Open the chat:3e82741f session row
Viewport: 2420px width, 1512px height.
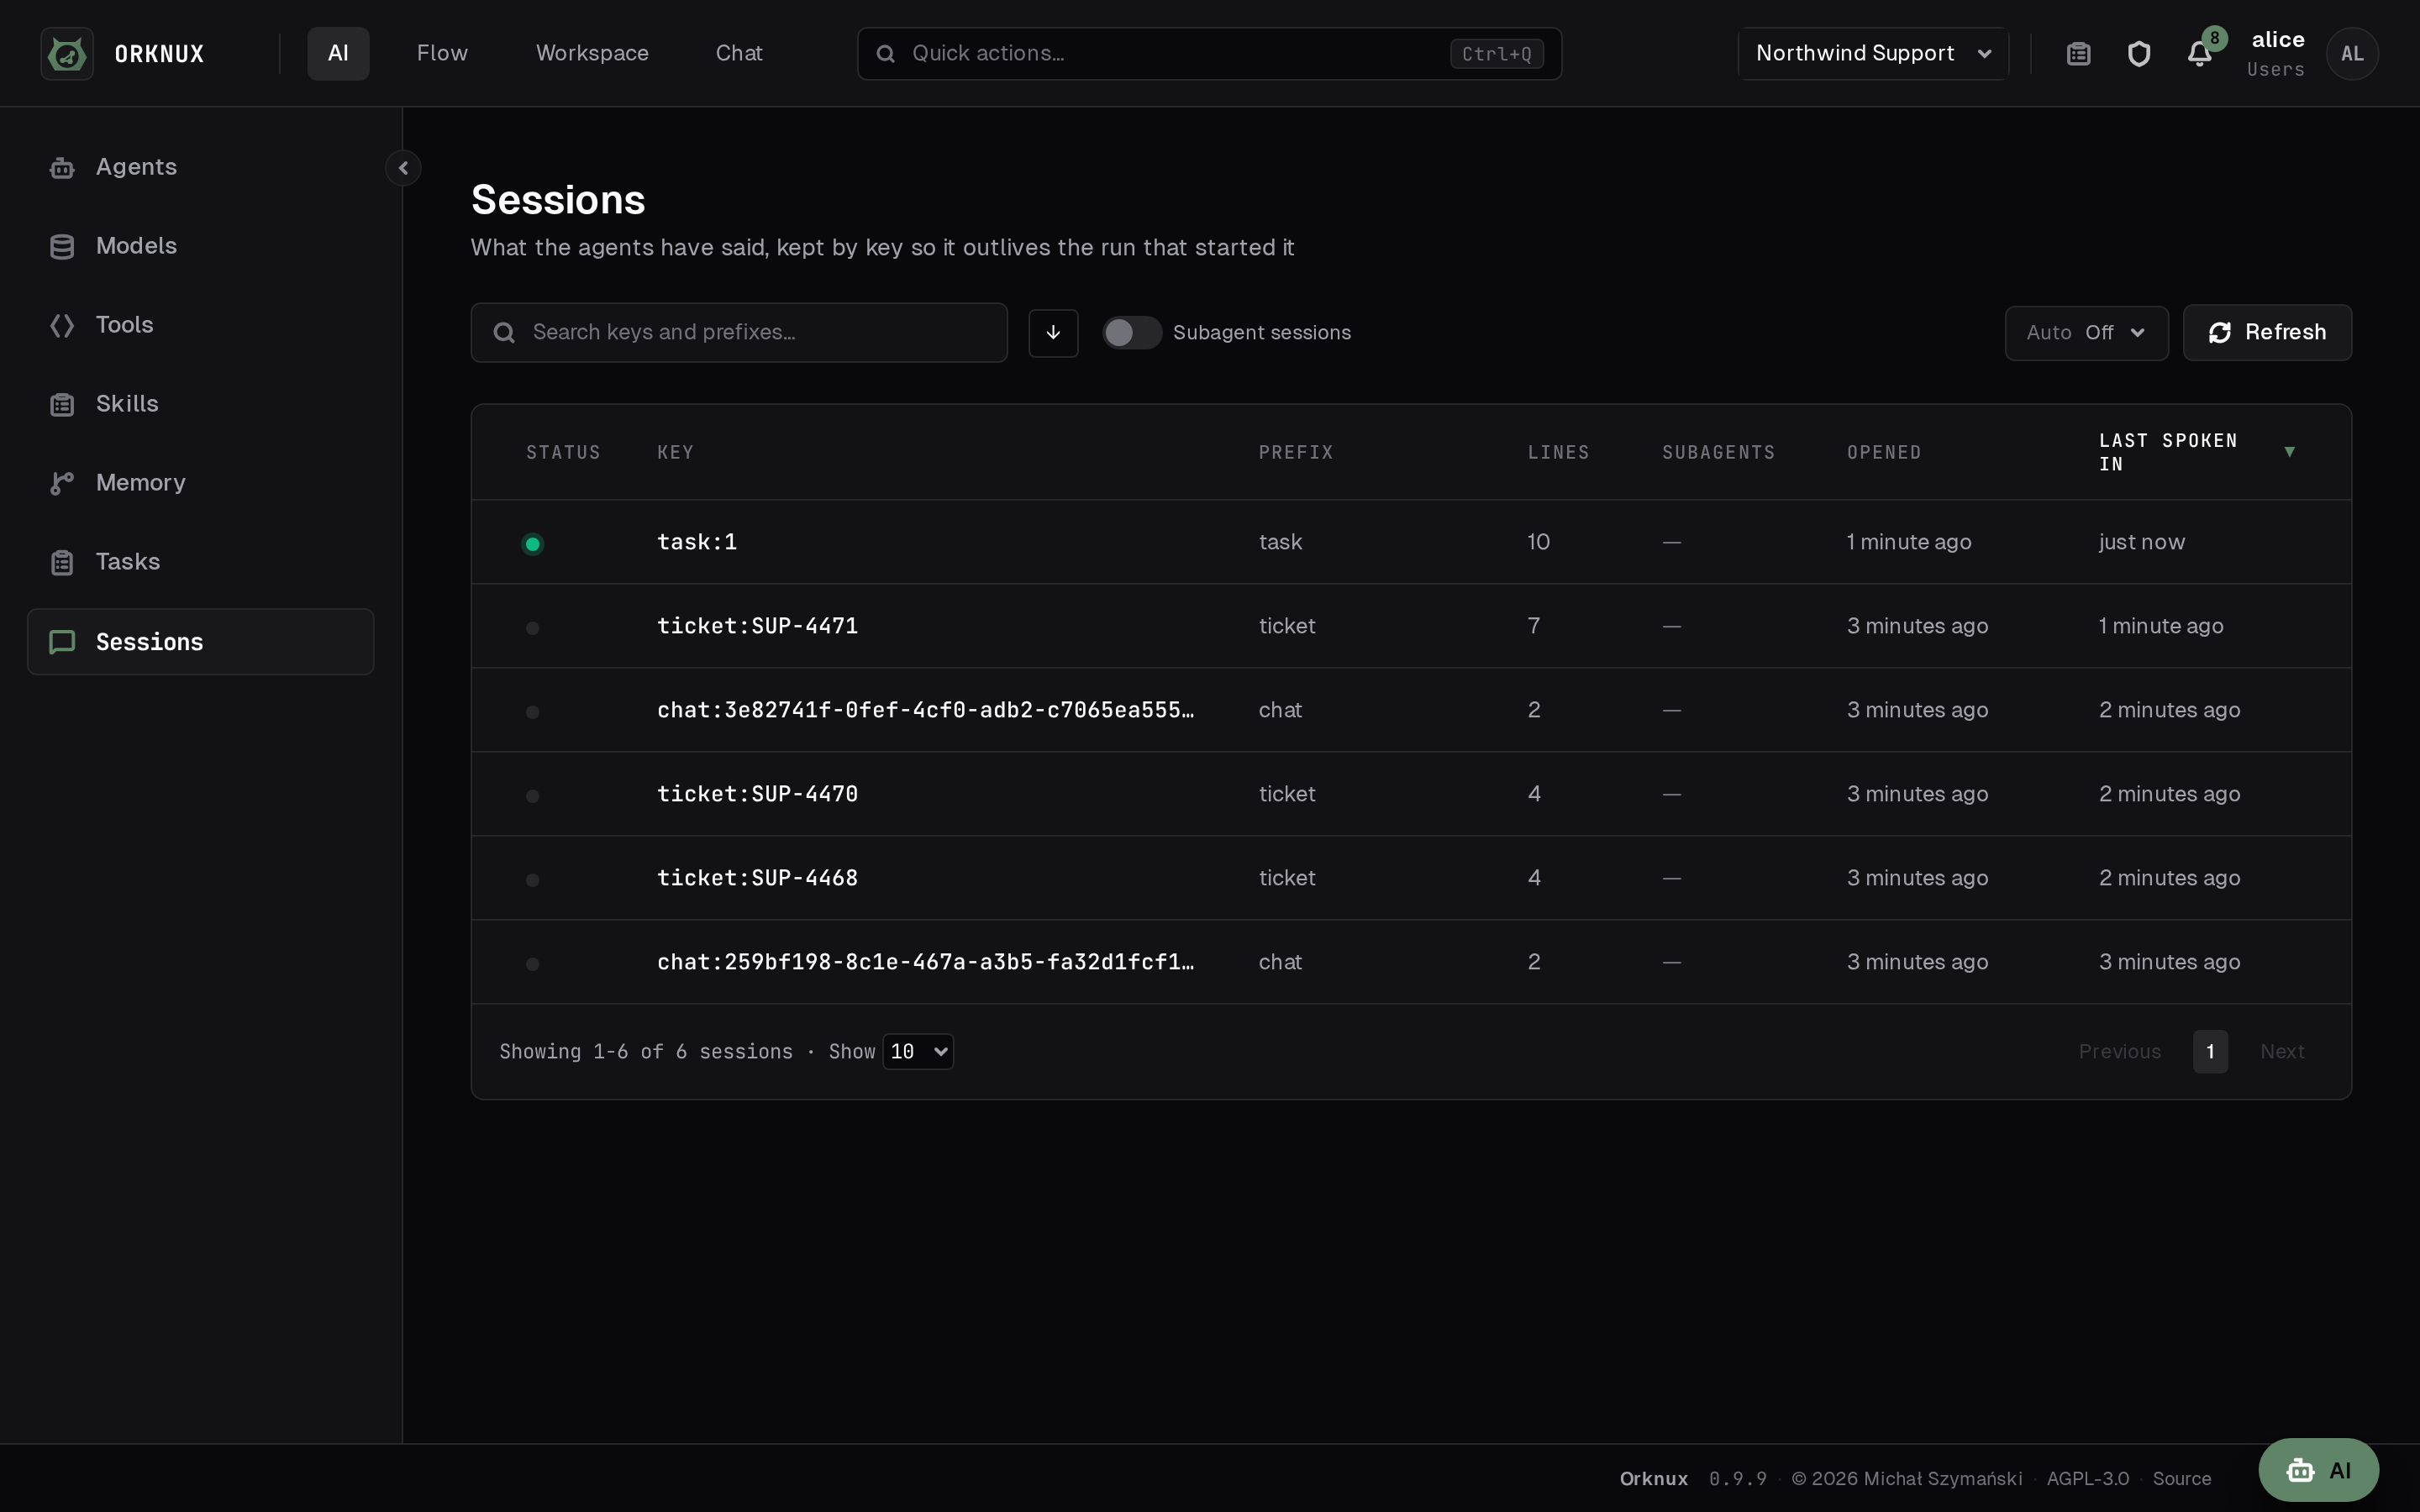click(1411, 710)
